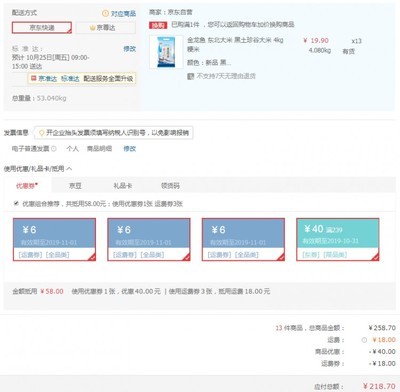
Task: Click the 商品明细 invoice content text
Action: click(99, 149)
